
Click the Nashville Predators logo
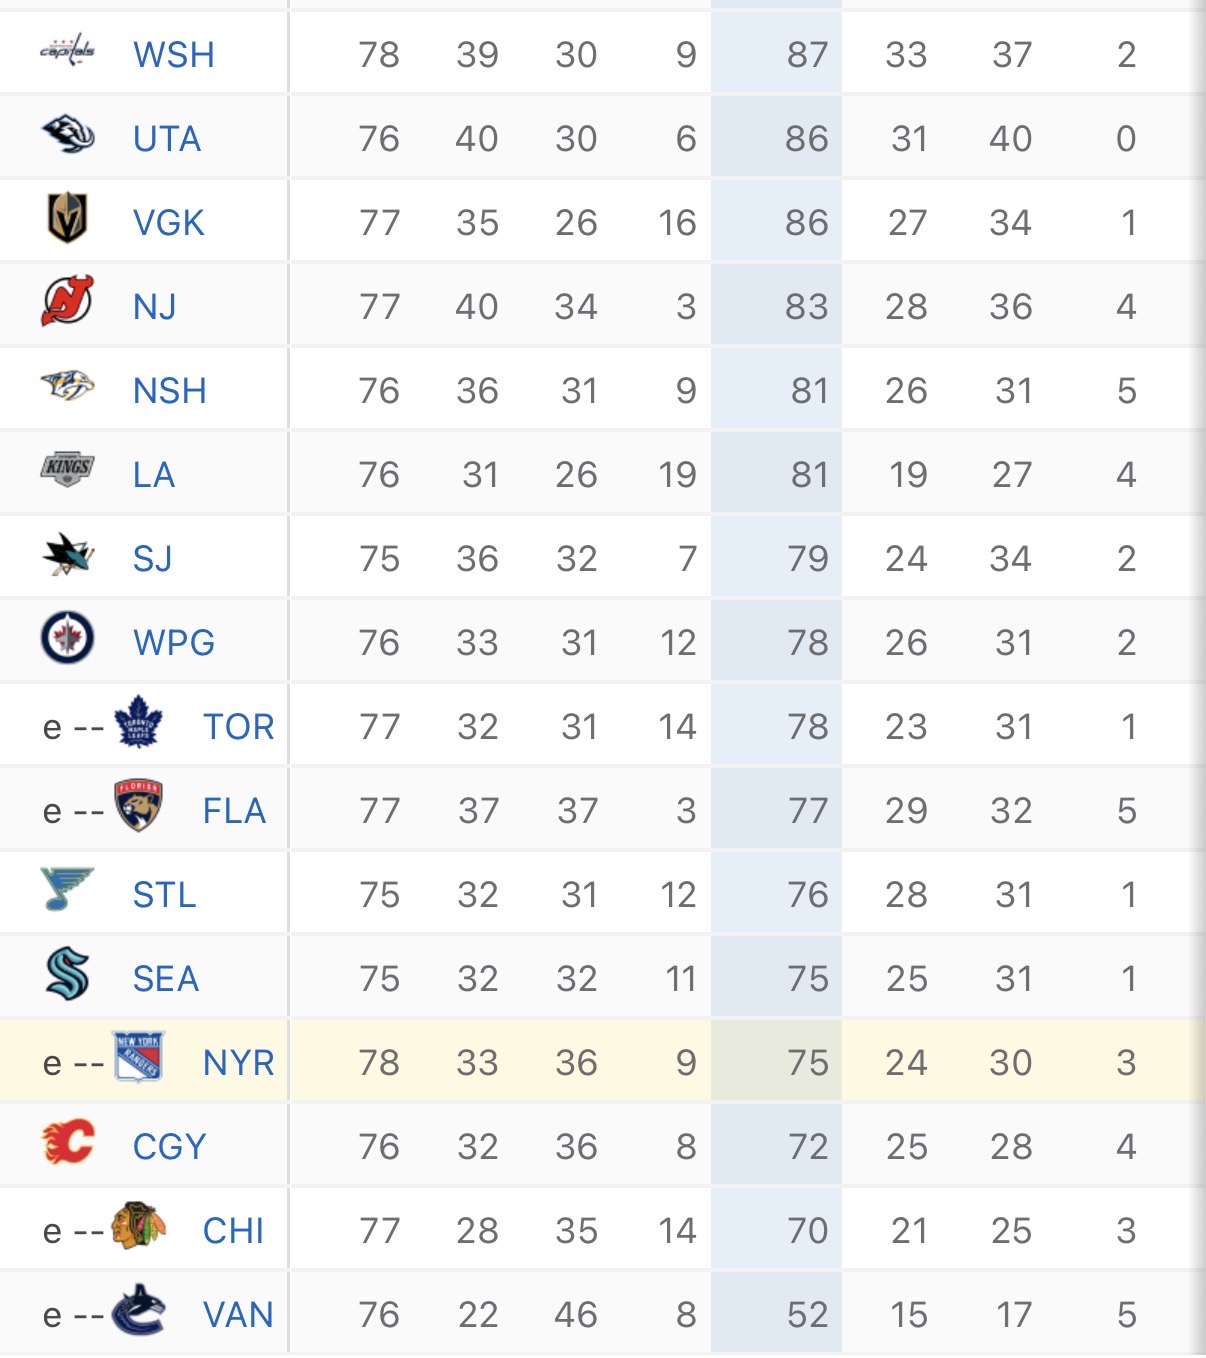point(67,386)
